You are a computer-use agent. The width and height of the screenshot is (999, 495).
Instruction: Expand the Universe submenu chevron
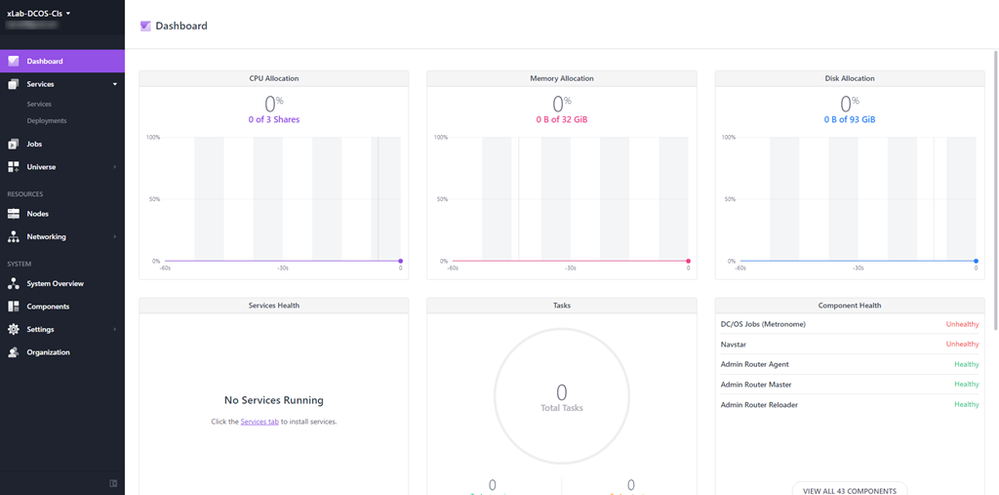tap(115, 167)
